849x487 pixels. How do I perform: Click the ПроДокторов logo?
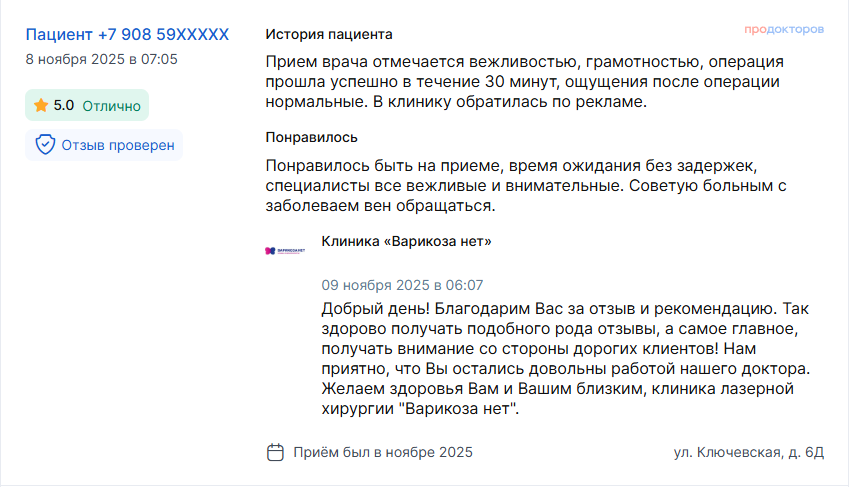(784, 30)
